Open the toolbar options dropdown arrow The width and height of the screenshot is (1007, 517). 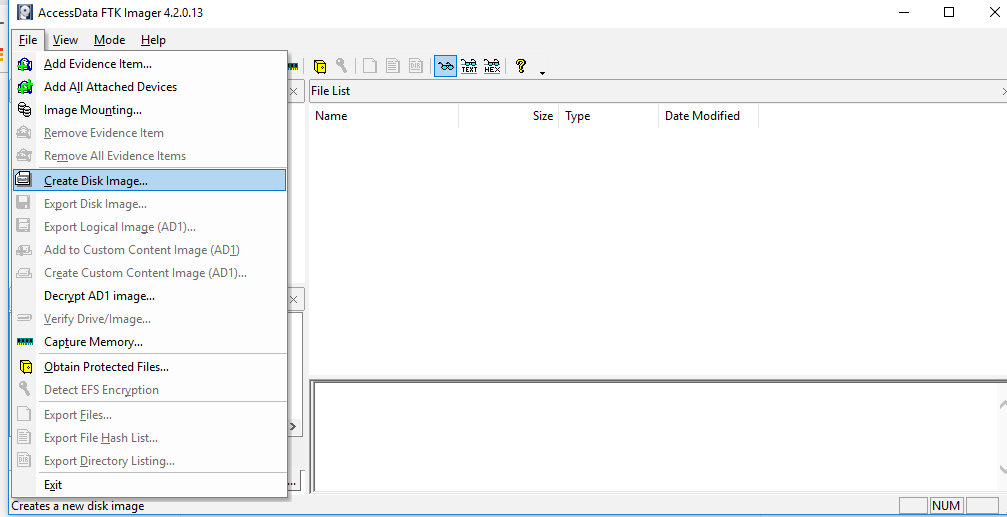[x=542, y=73]
